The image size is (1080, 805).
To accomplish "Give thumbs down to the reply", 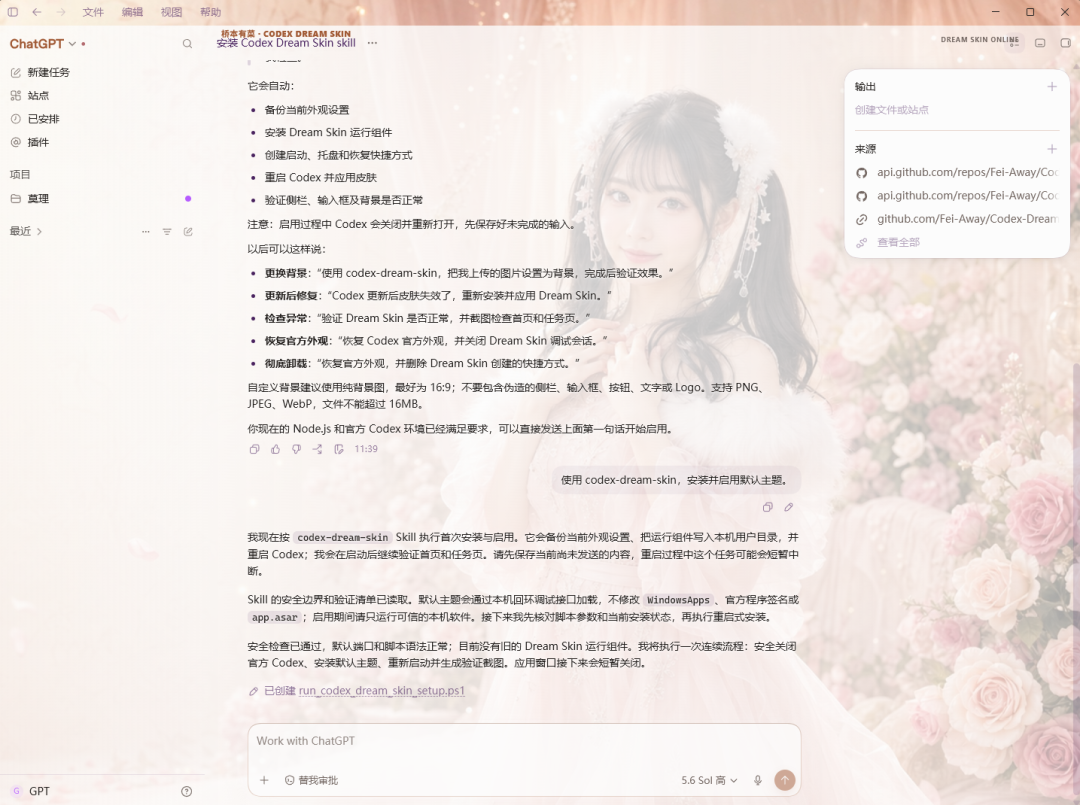I will click(296, 449).
